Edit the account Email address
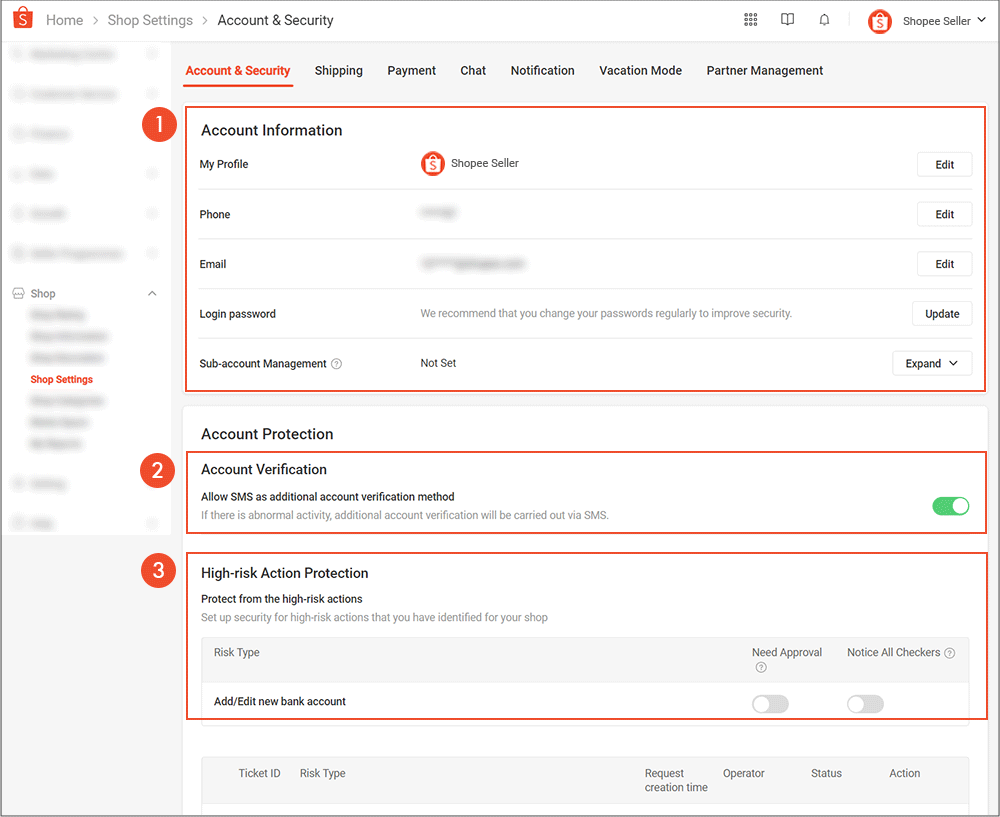The height and width of the screenshot is (817, 1000). (944, 263)
